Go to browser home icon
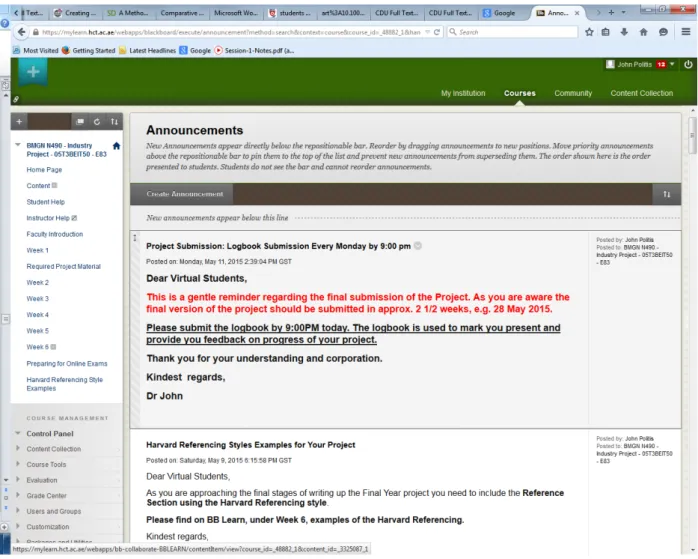The width and height of the screenshot is (698, 559). (x=644, y=32)
